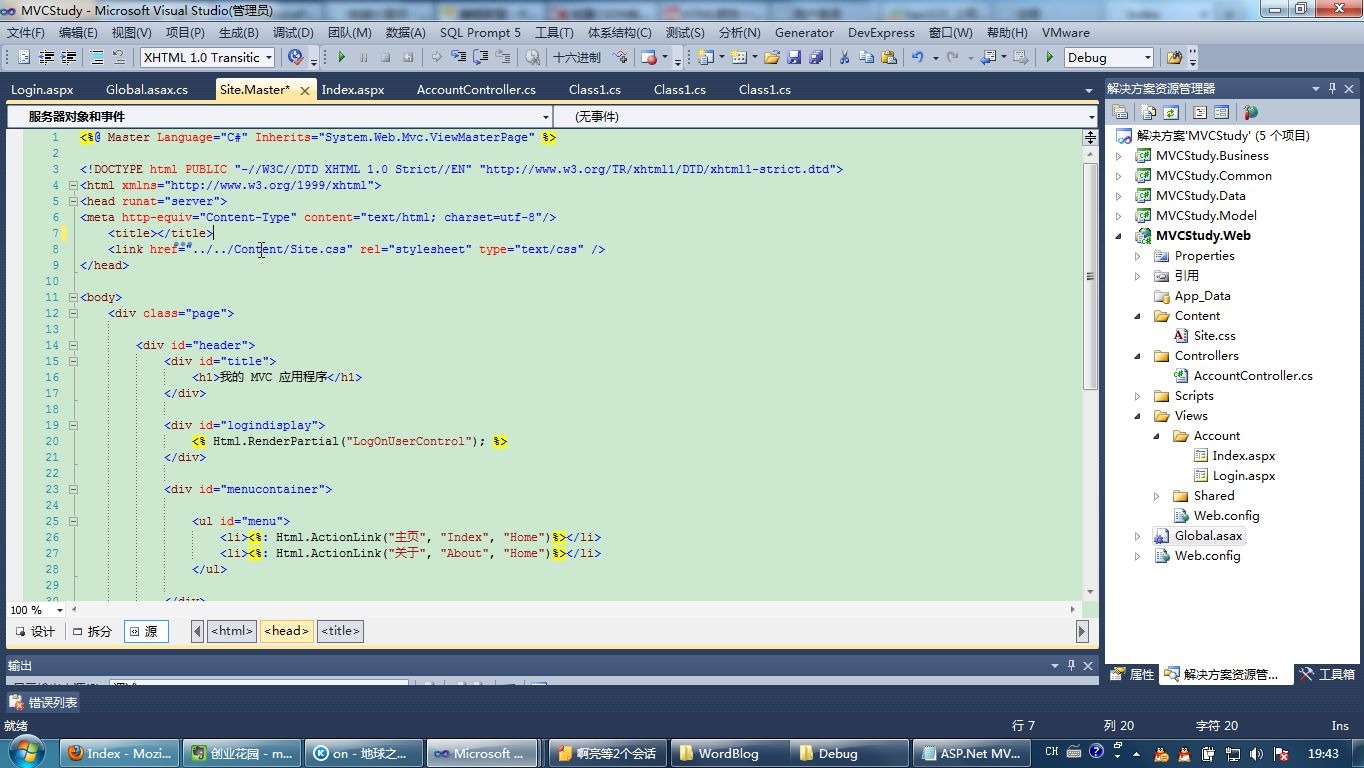Image resolution: width=1364 pixels, height=768 pixels.
Task: Open the SQL Prompt 5 menu
Action: 480,32
